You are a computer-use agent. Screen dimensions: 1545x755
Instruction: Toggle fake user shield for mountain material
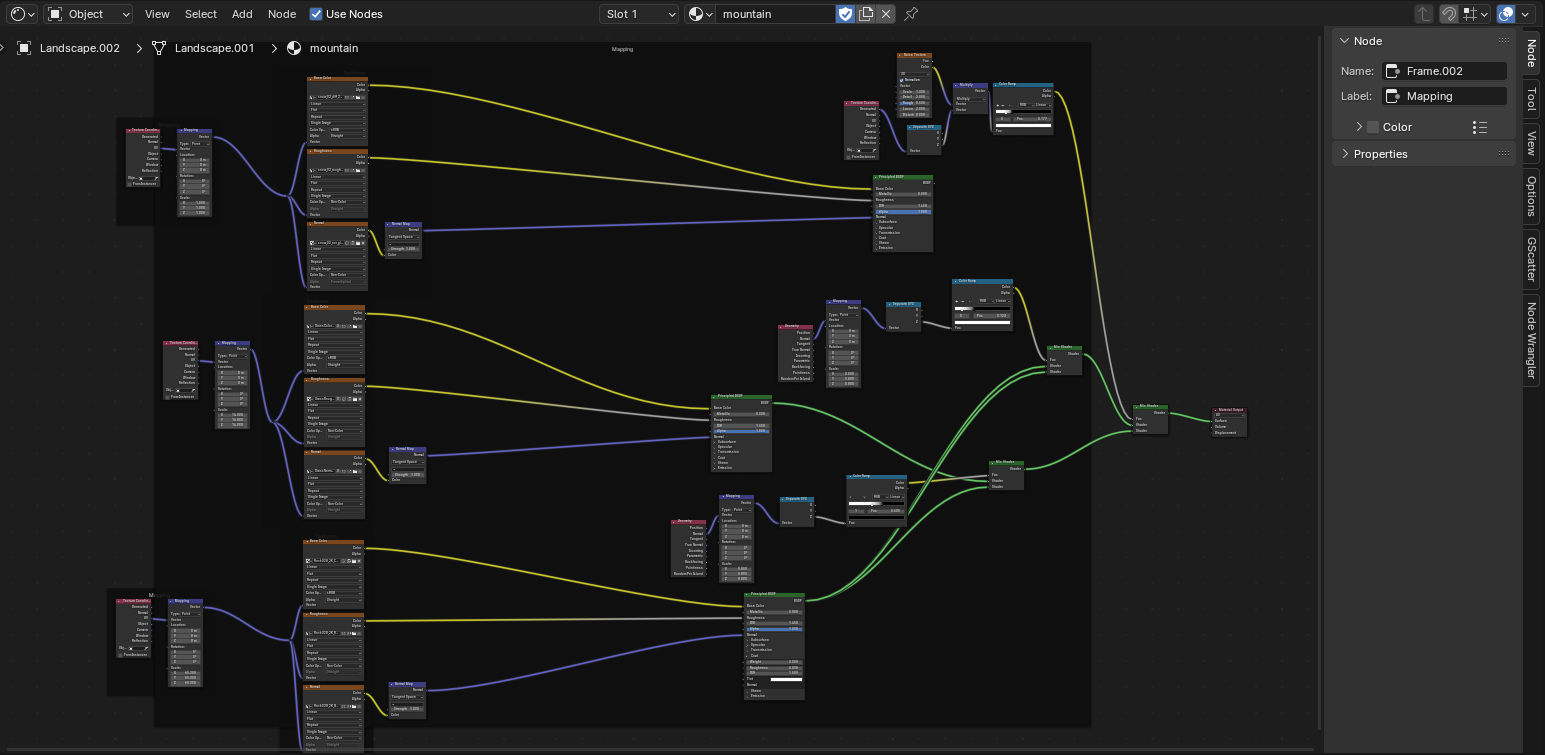(x=846, y=14)
